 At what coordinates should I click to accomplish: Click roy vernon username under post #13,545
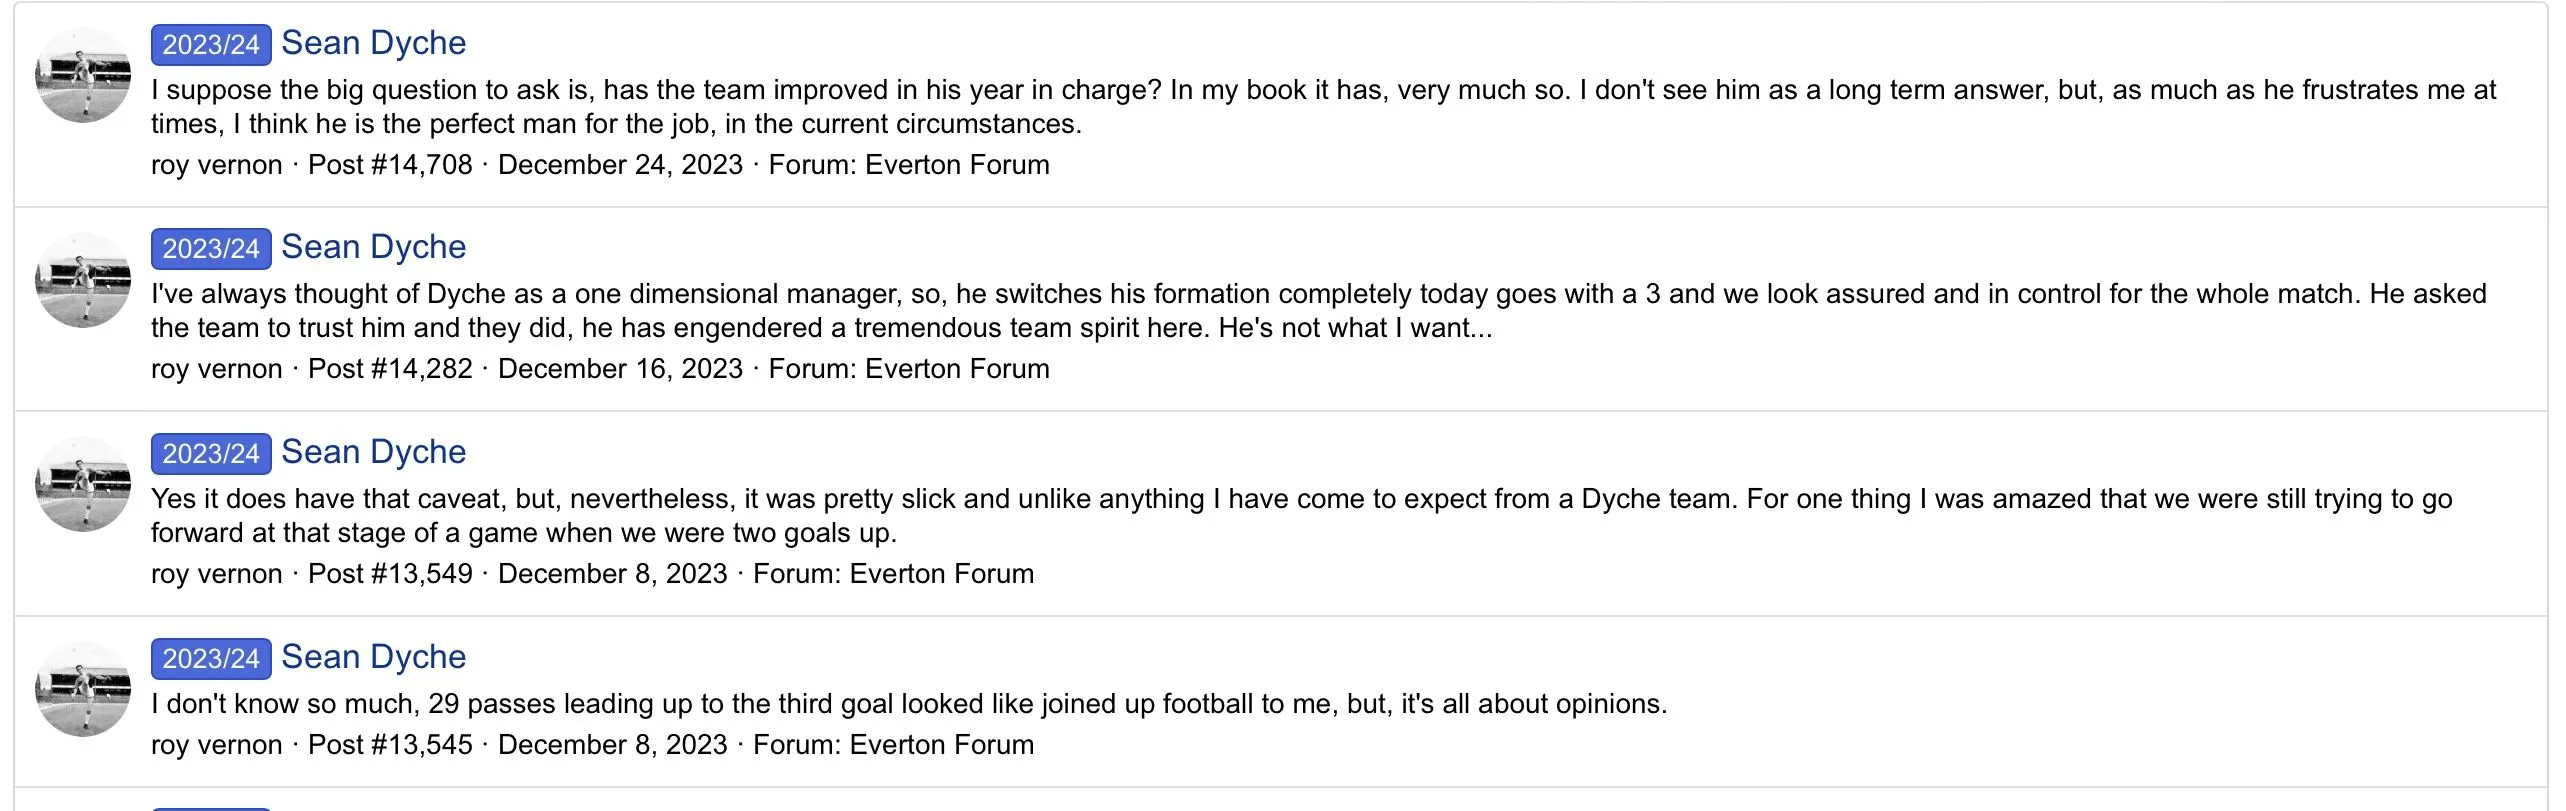[216, 745]
